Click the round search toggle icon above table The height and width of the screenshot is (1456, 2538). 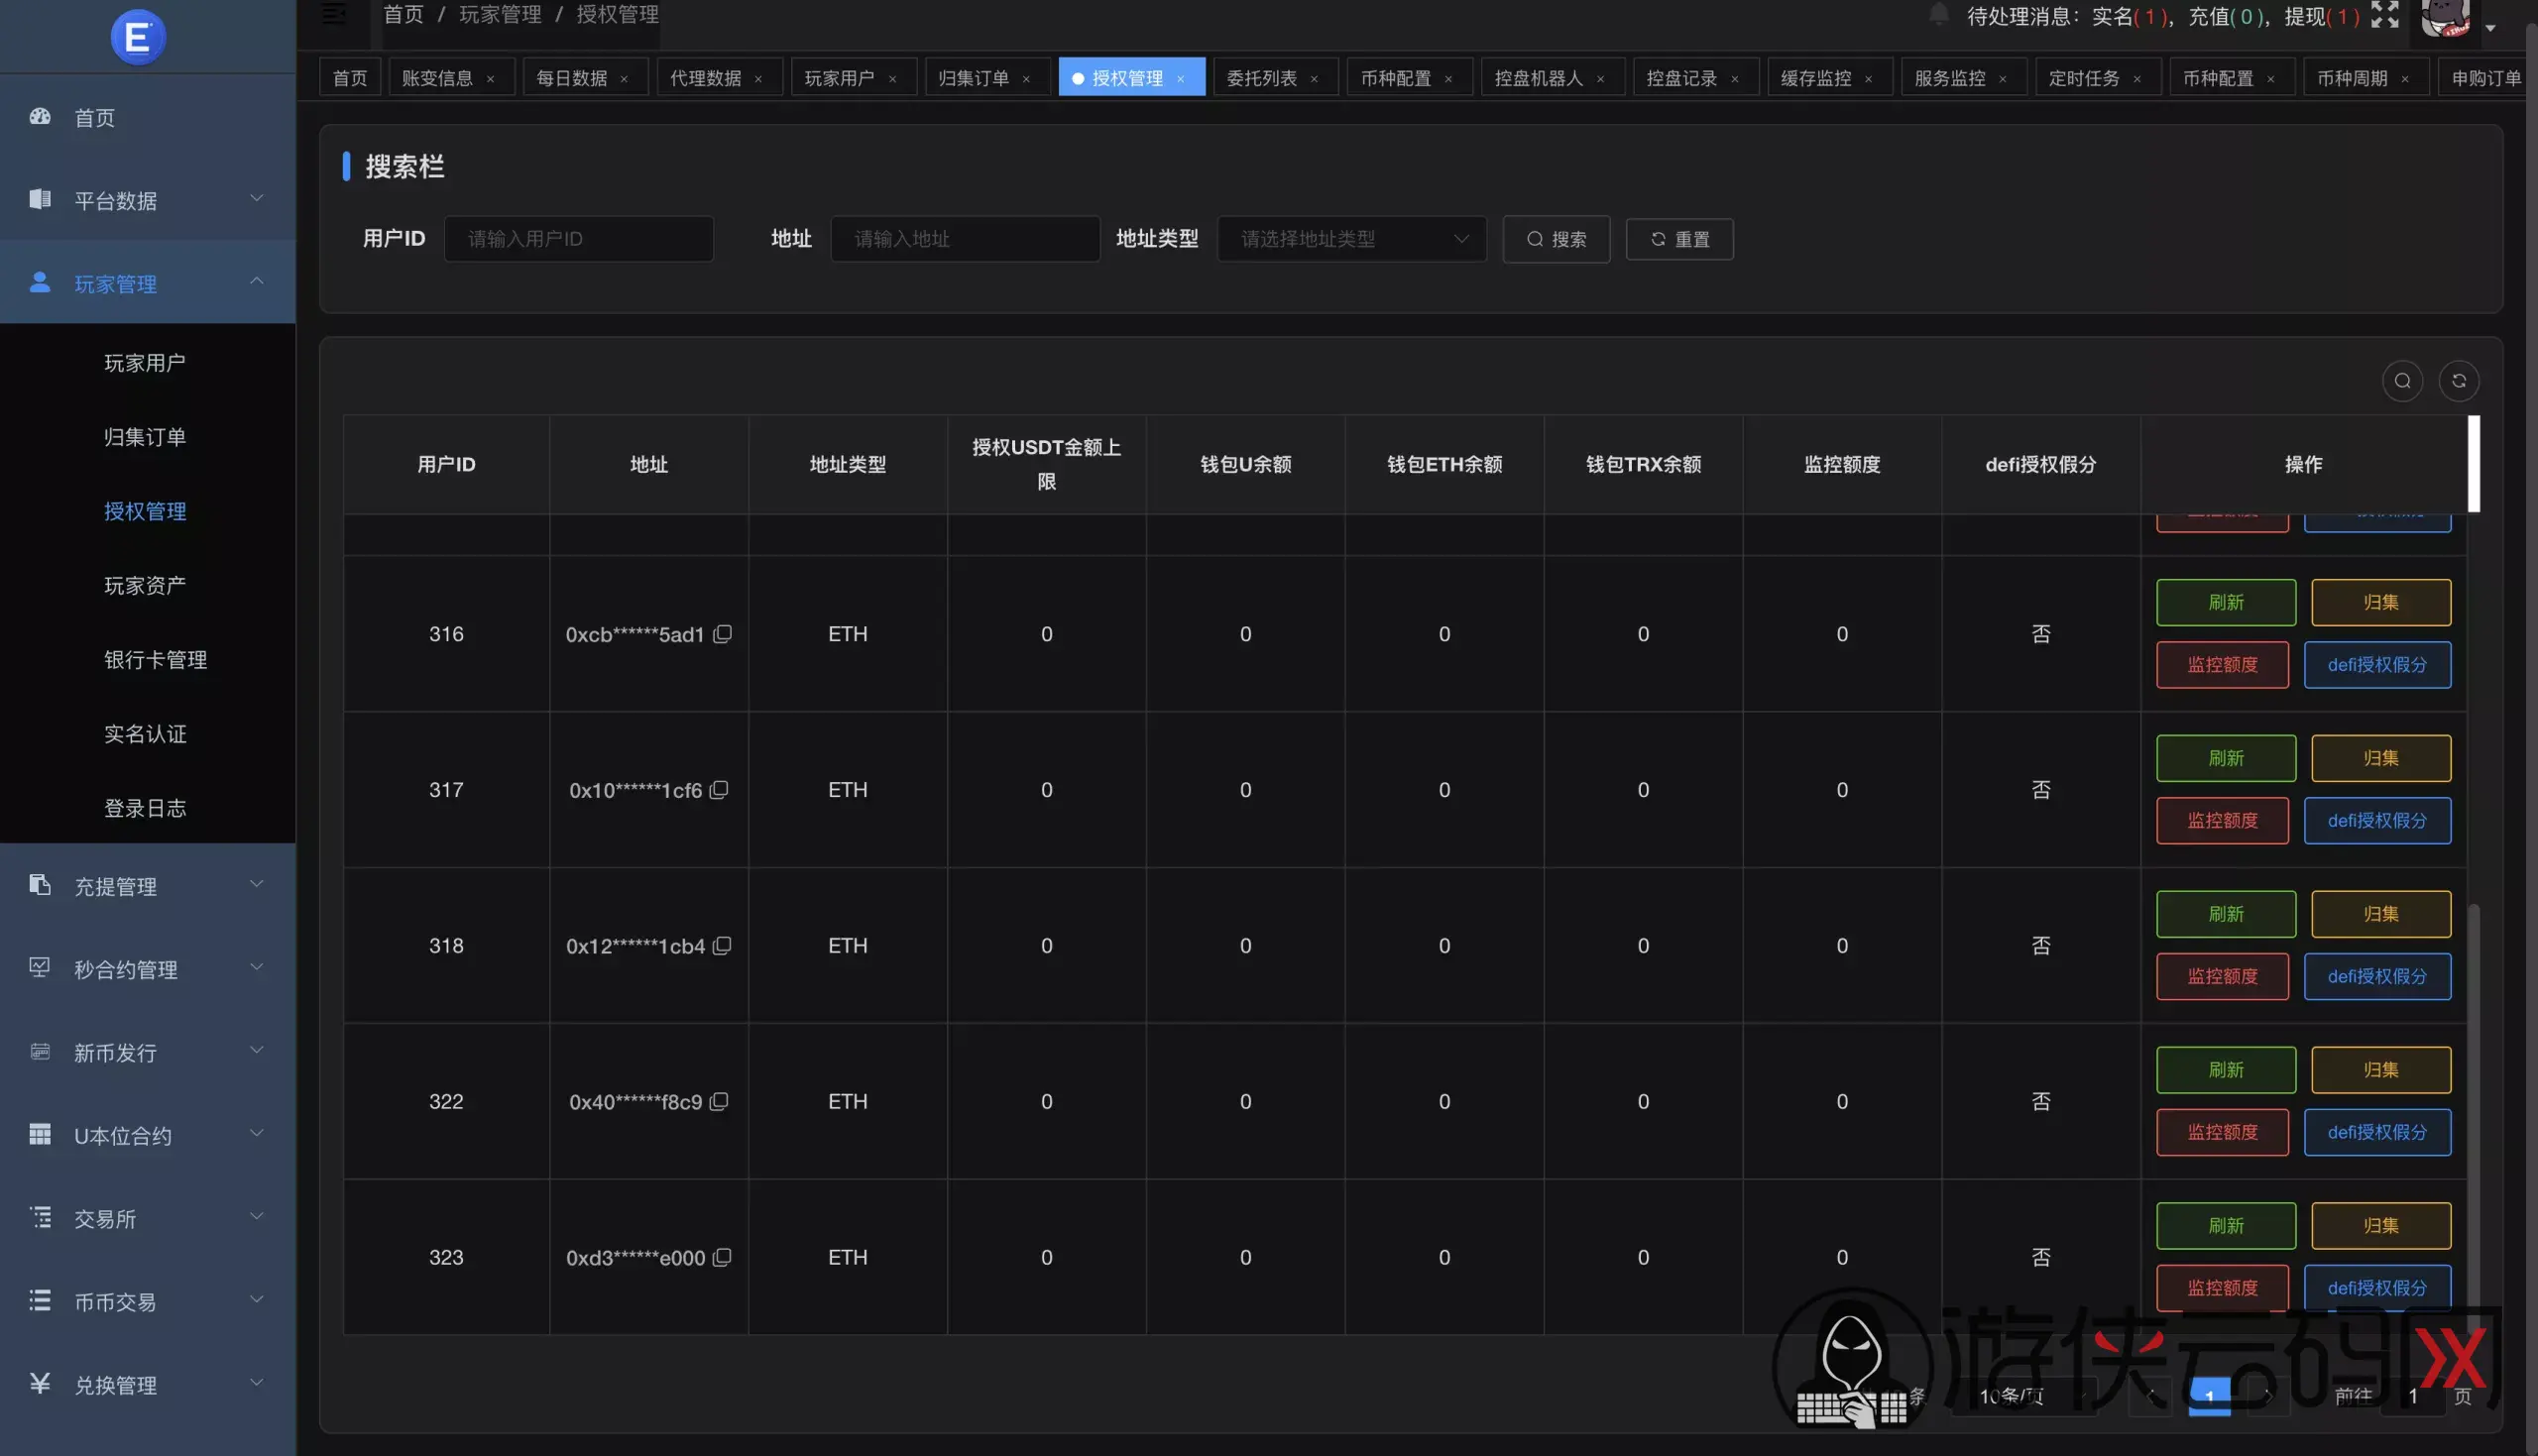(x=2402, y=381)
